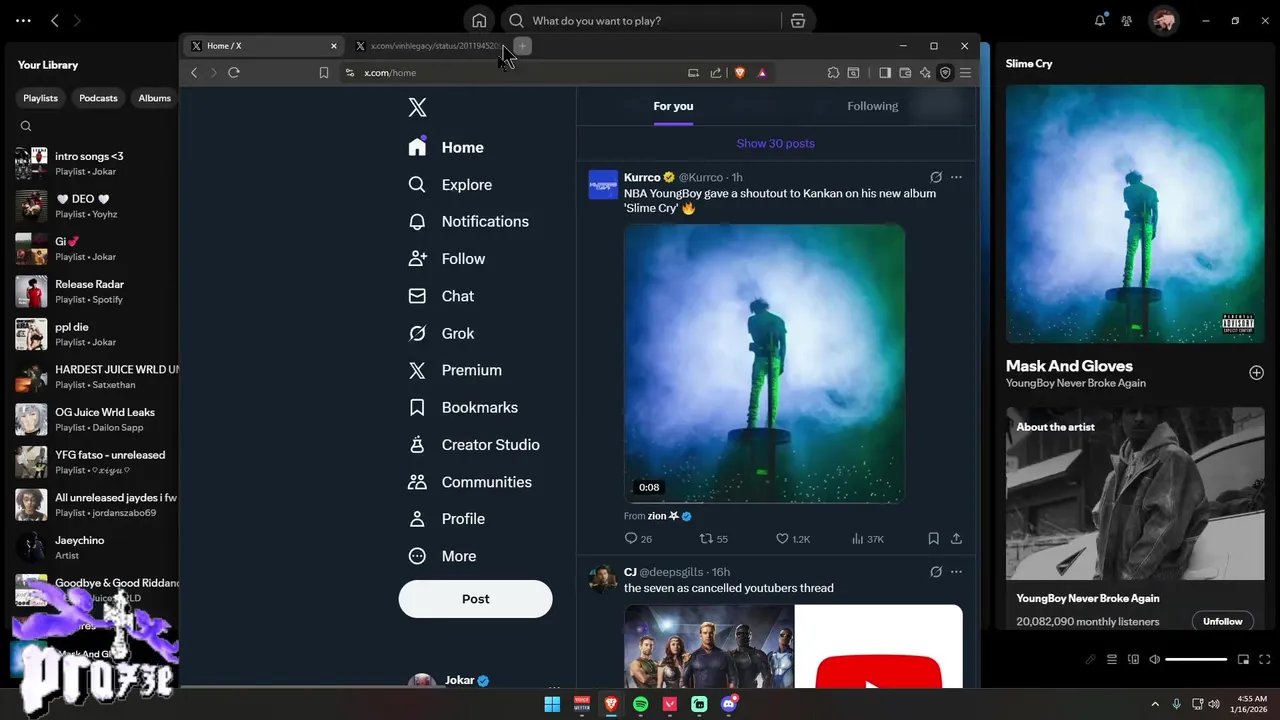The height and width of the screenshot is (720, 1280).
Task: Open Explore in X sidebar
Action: tap(450, 185)
